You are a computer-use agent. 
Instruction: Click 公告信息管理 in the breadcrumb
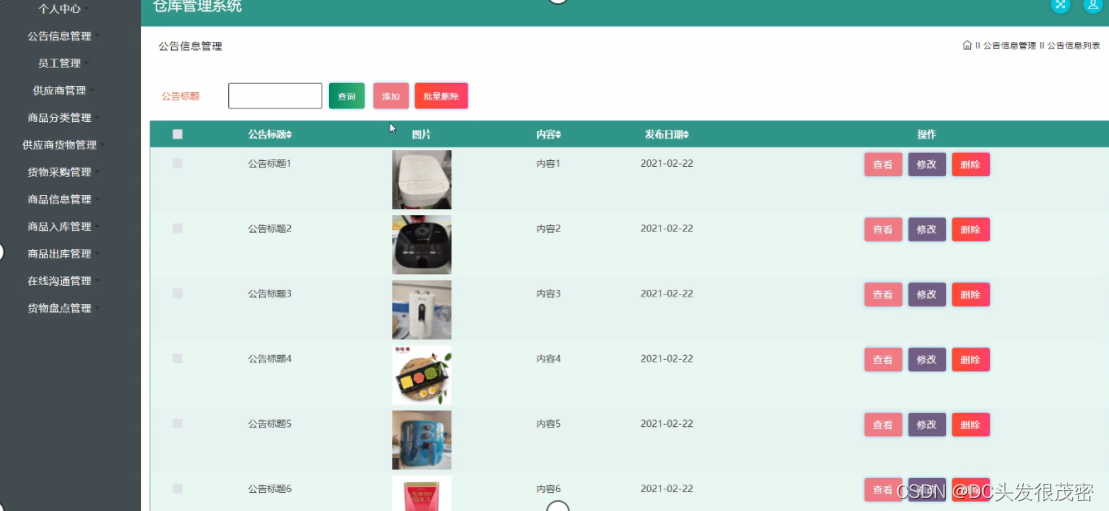(x=1009, y=45)
